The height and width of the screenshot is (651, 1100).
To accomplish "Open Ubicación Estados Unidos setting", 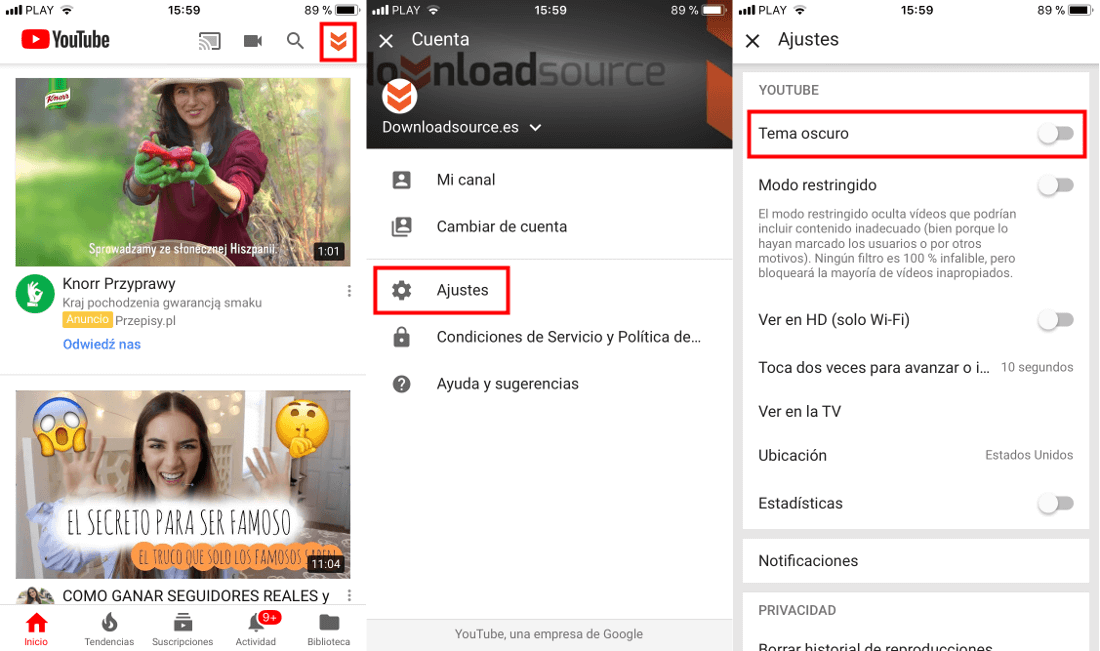I will point(915,455).
